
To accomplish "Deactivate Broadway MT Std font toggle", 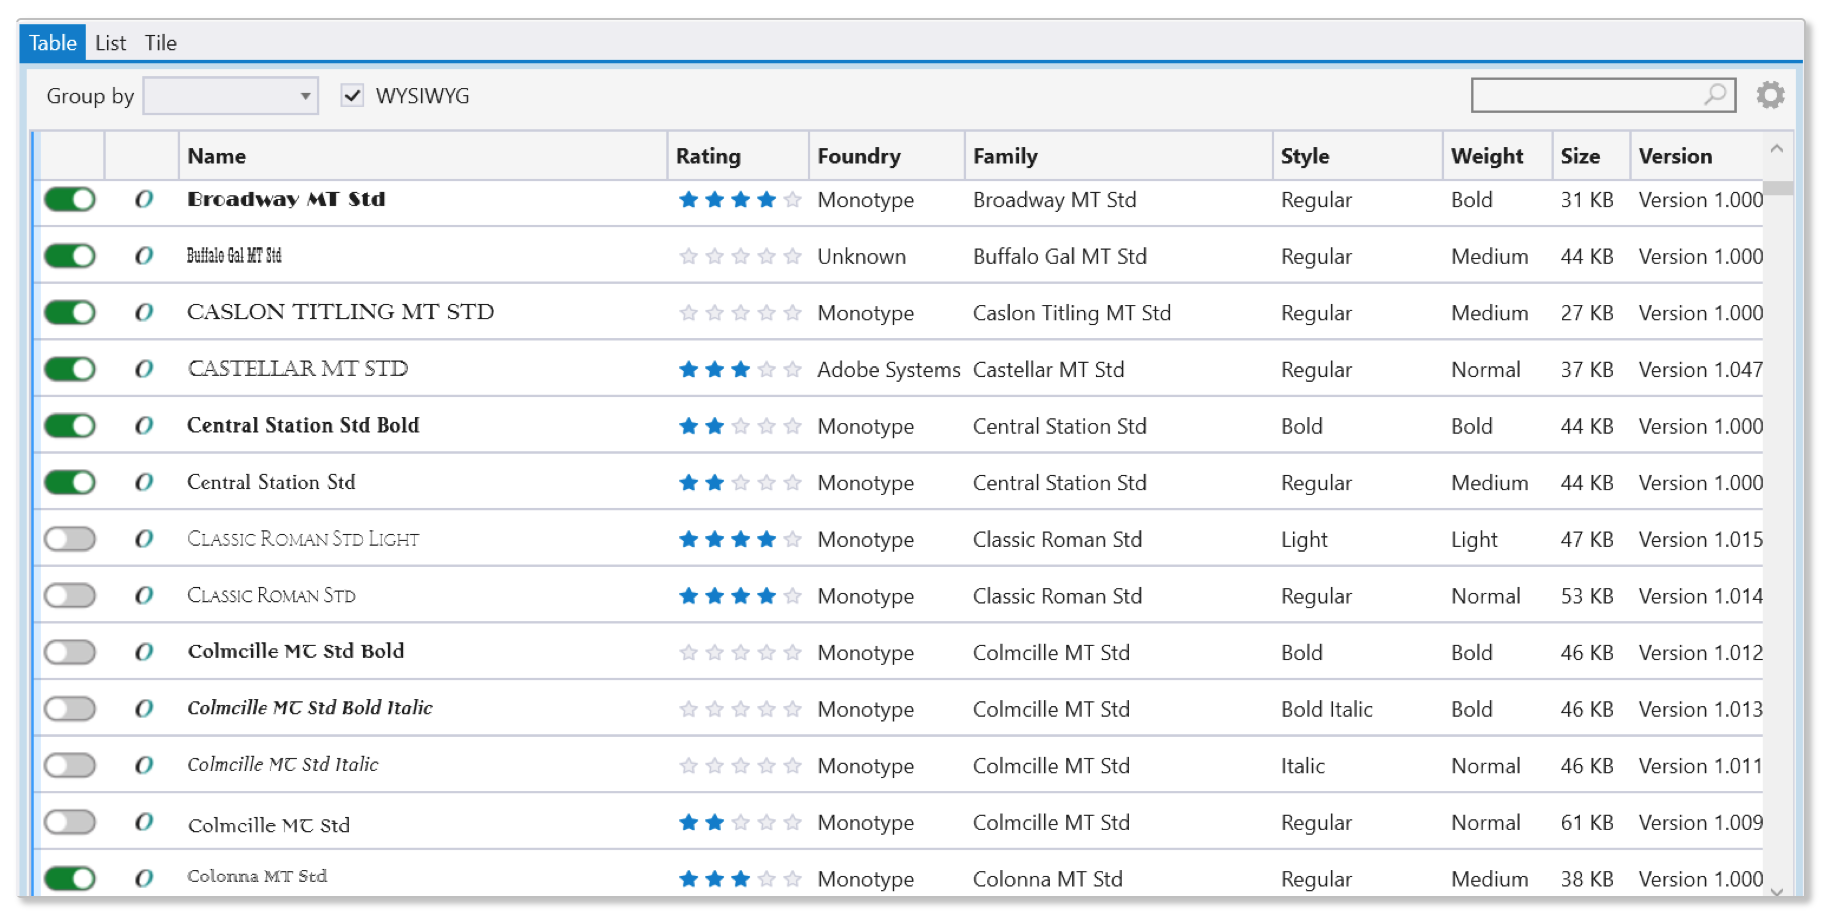I will coord(70,199).
